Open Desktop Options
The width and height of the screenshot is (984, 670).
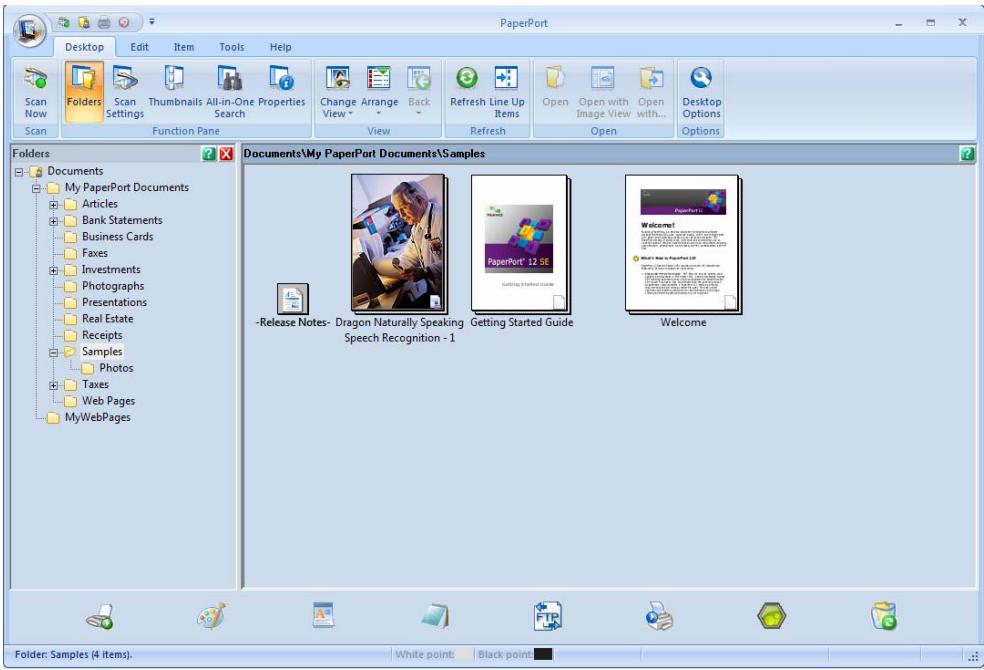[x=701, y=91]
